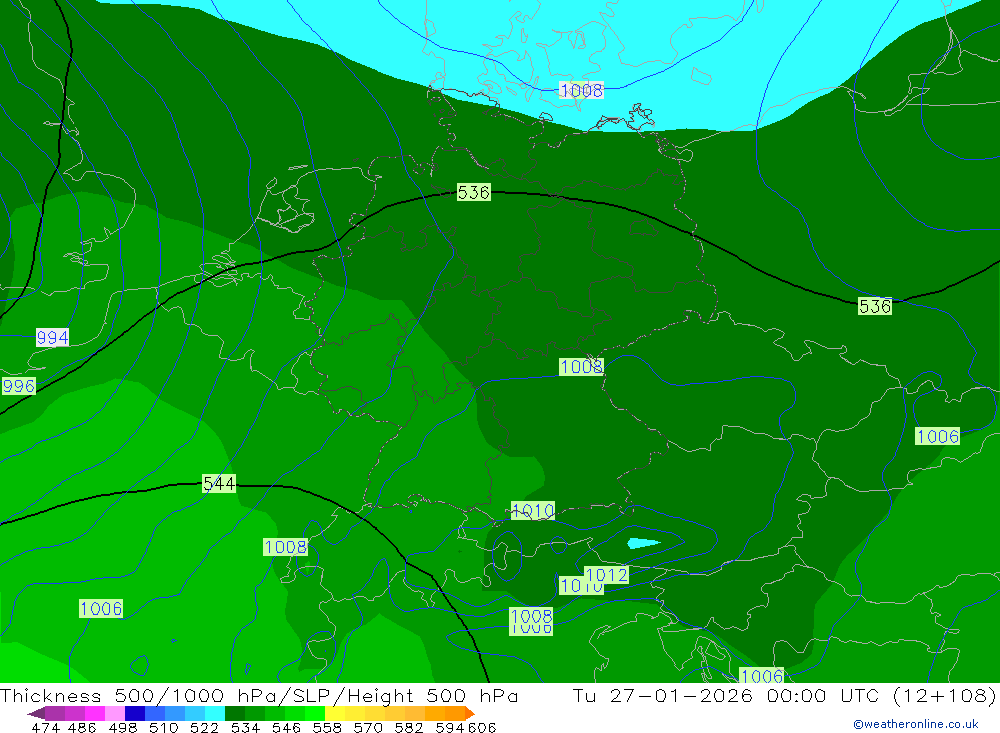1000x733 pixels.
Task: Click the cyan legend swatch
Action: point(215,713)
